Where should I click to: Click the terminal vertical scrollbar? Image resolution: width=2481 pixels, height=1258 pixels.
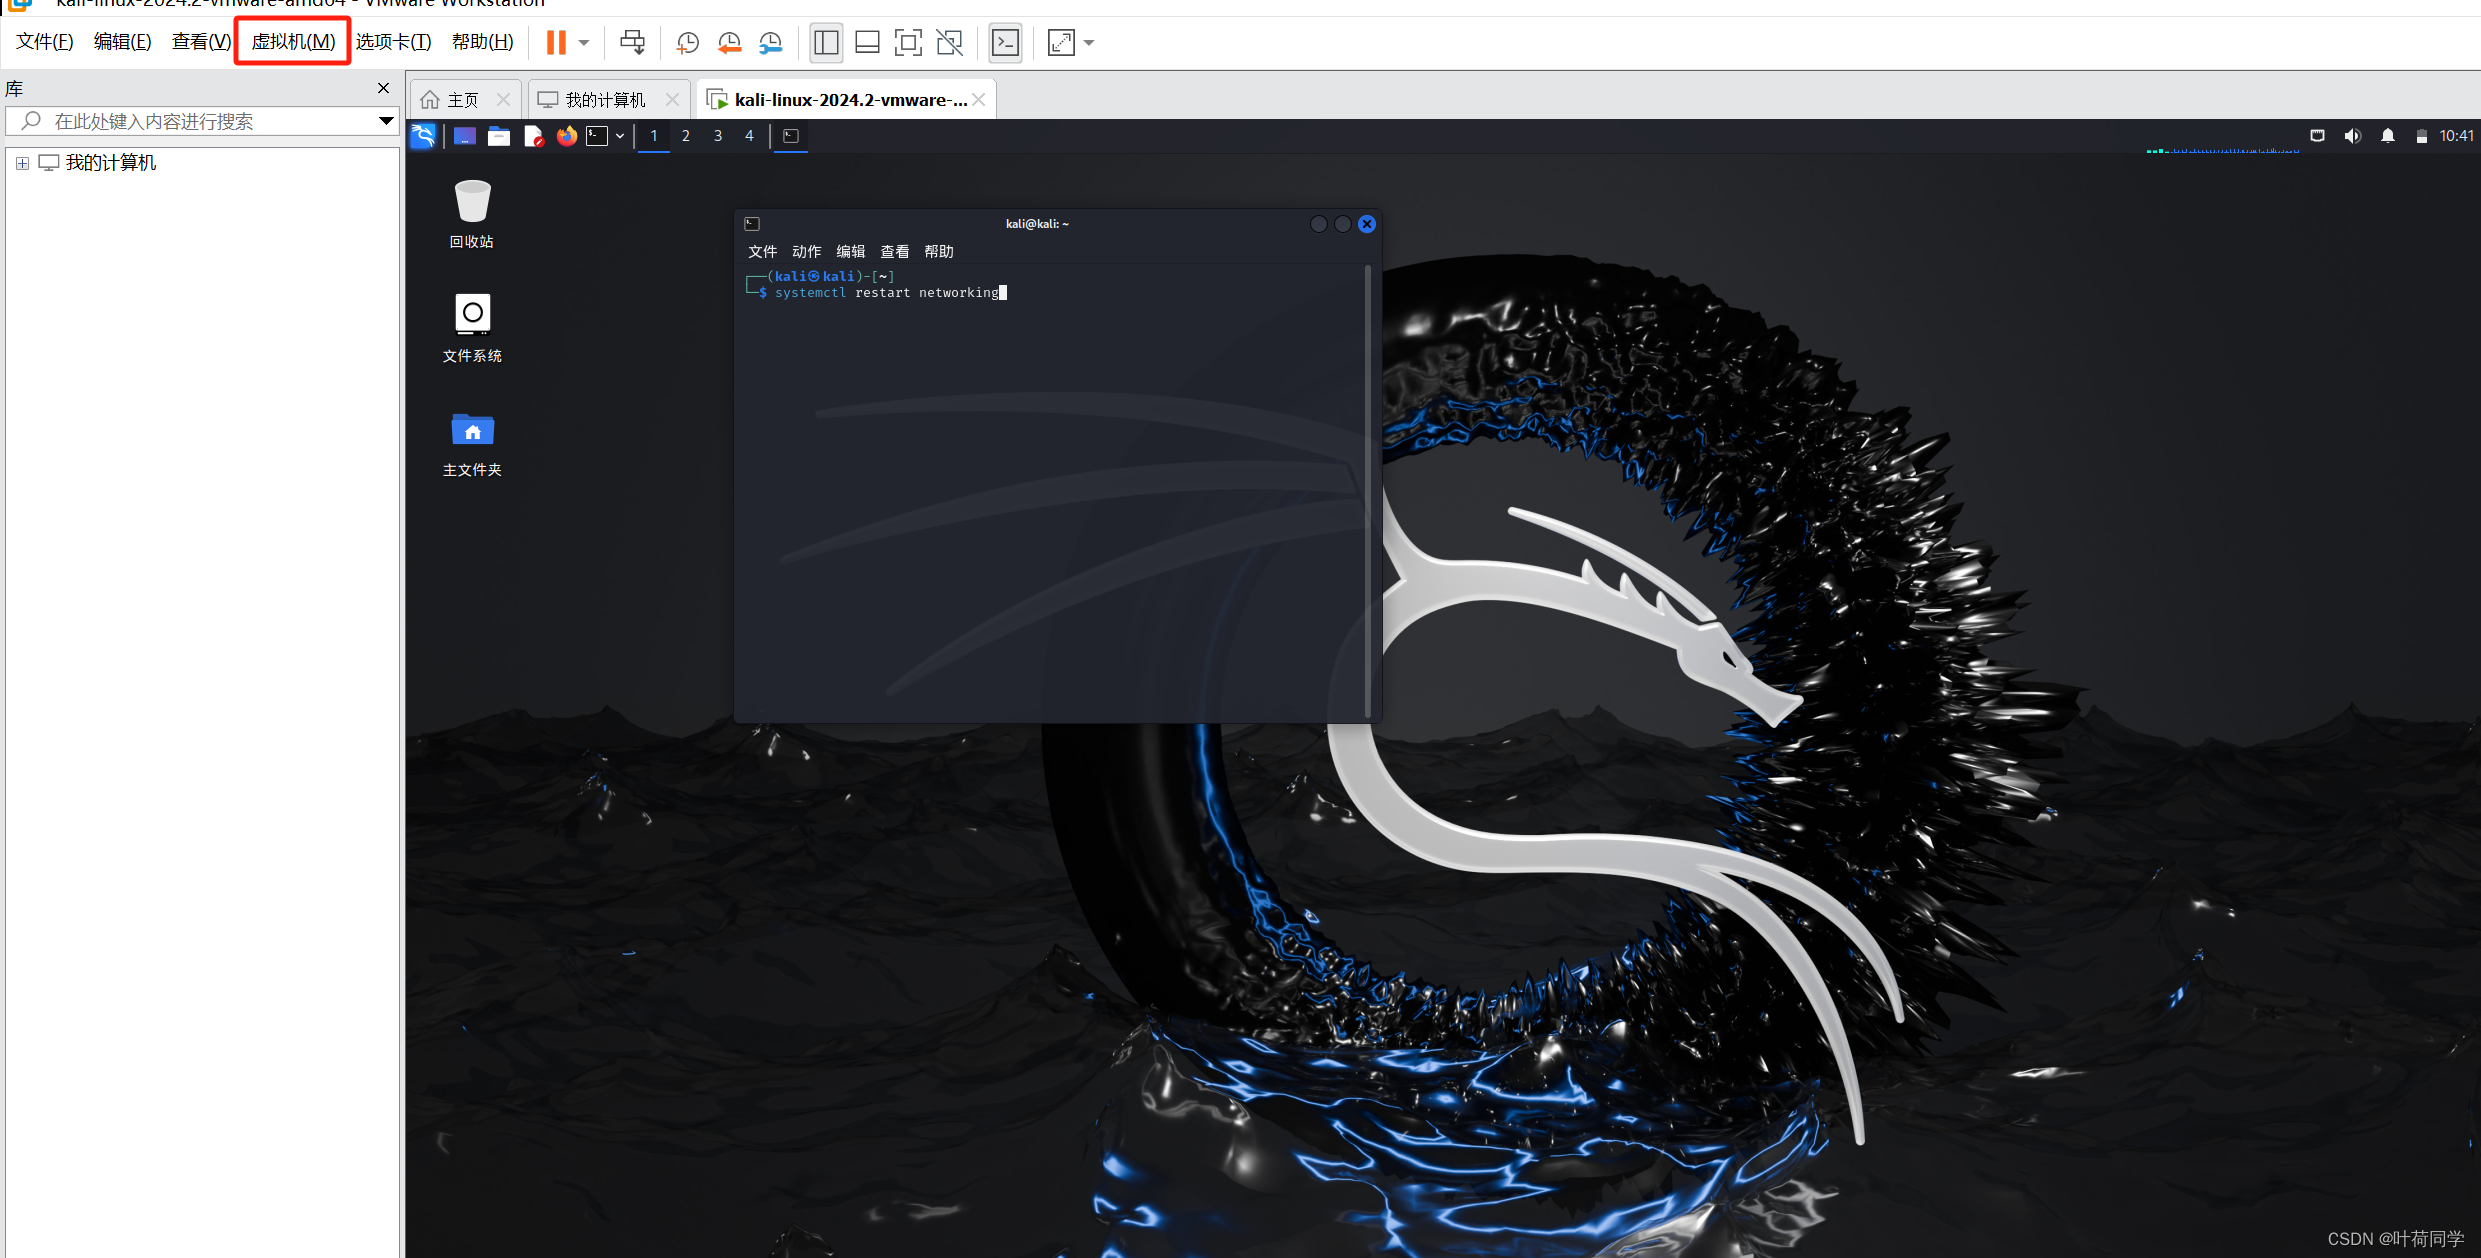point(1368,491)
